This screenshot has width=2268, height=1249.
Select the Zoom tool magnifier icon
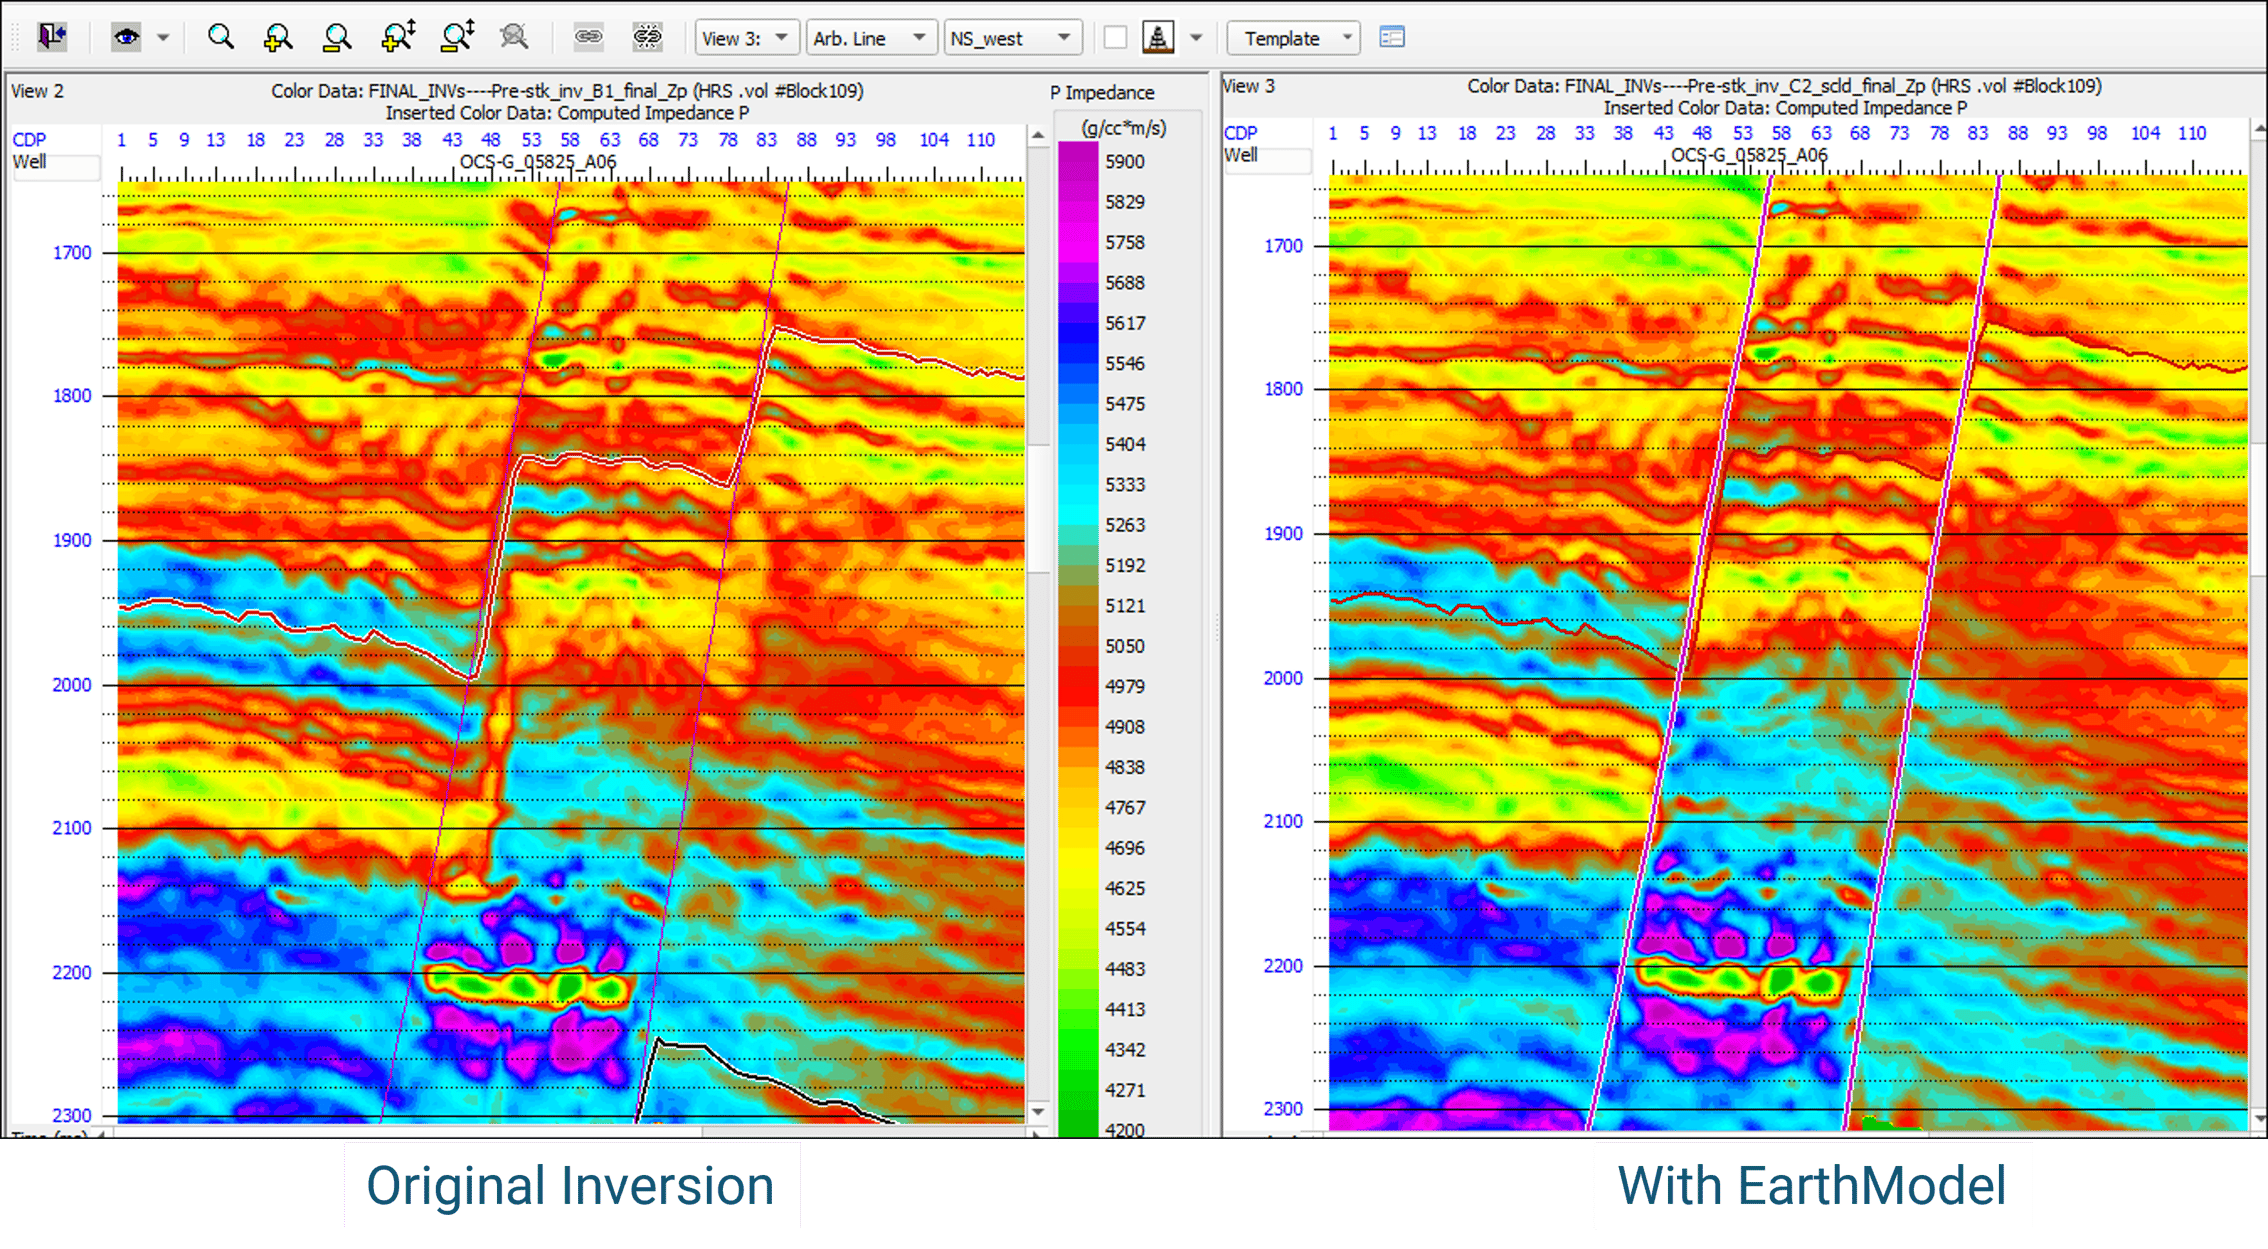click(x=222, y=38)
